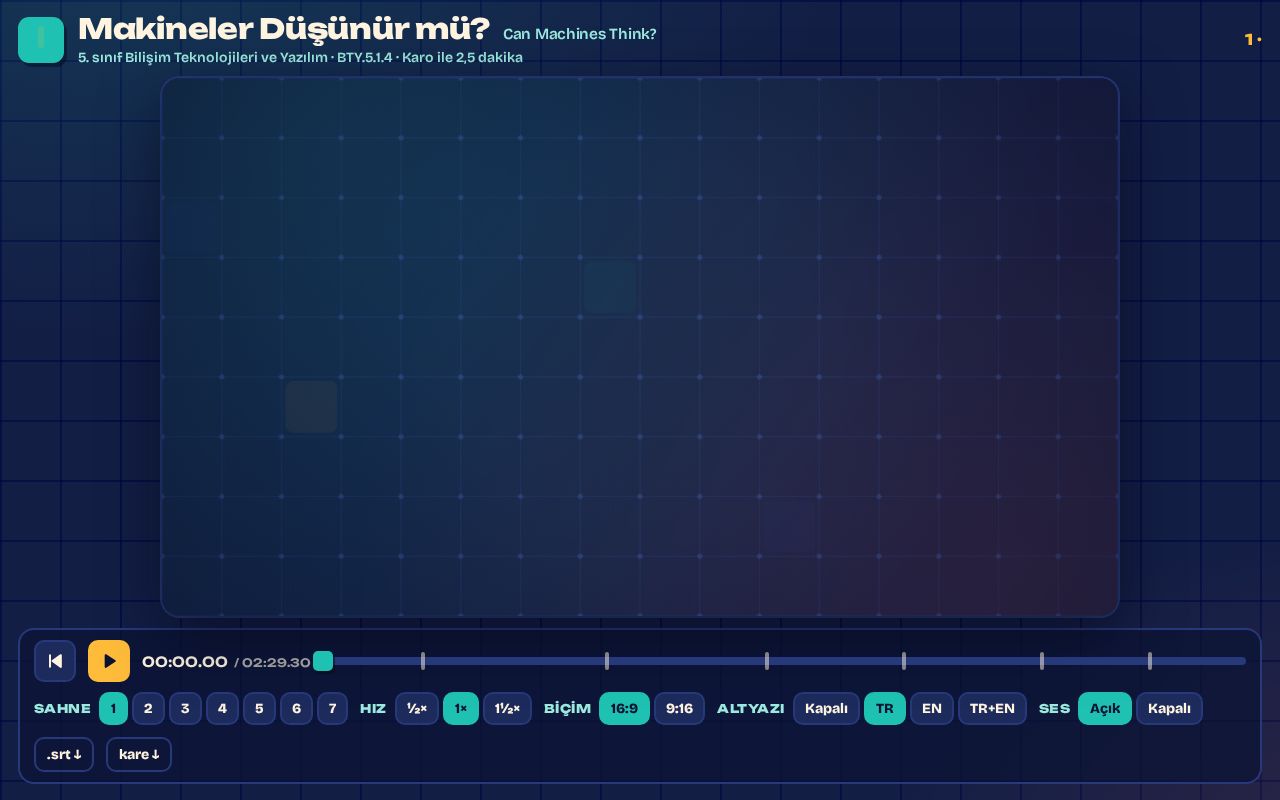Image resolution: width=1280 pixels, height=800 pixels.
Task: Export a frame with the kare button
Action: pyautogui.click(x=139, y=754)
